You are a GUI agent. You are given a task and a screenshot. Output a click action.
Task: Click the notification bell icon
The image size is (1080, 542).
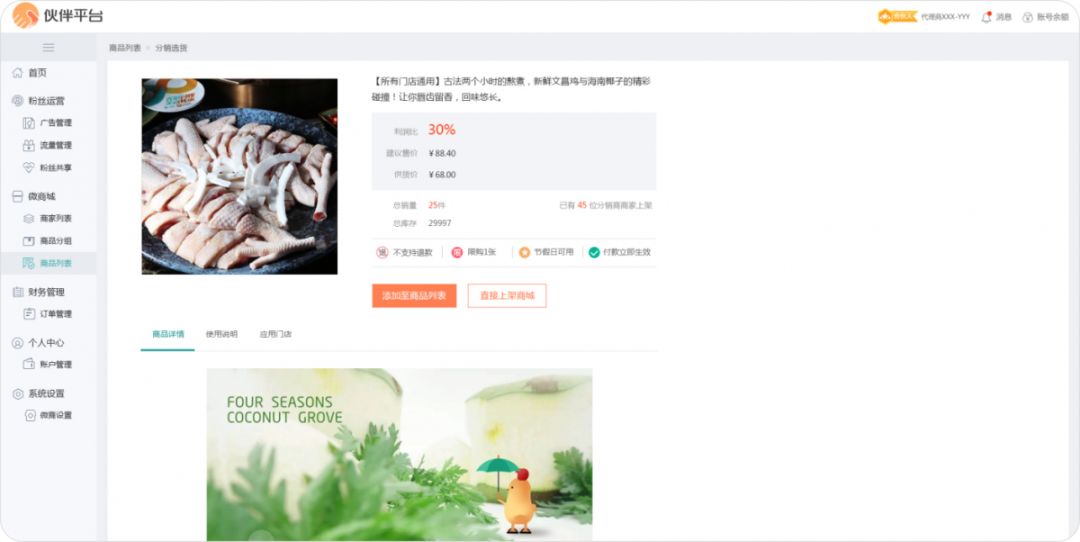coord(986,17)
